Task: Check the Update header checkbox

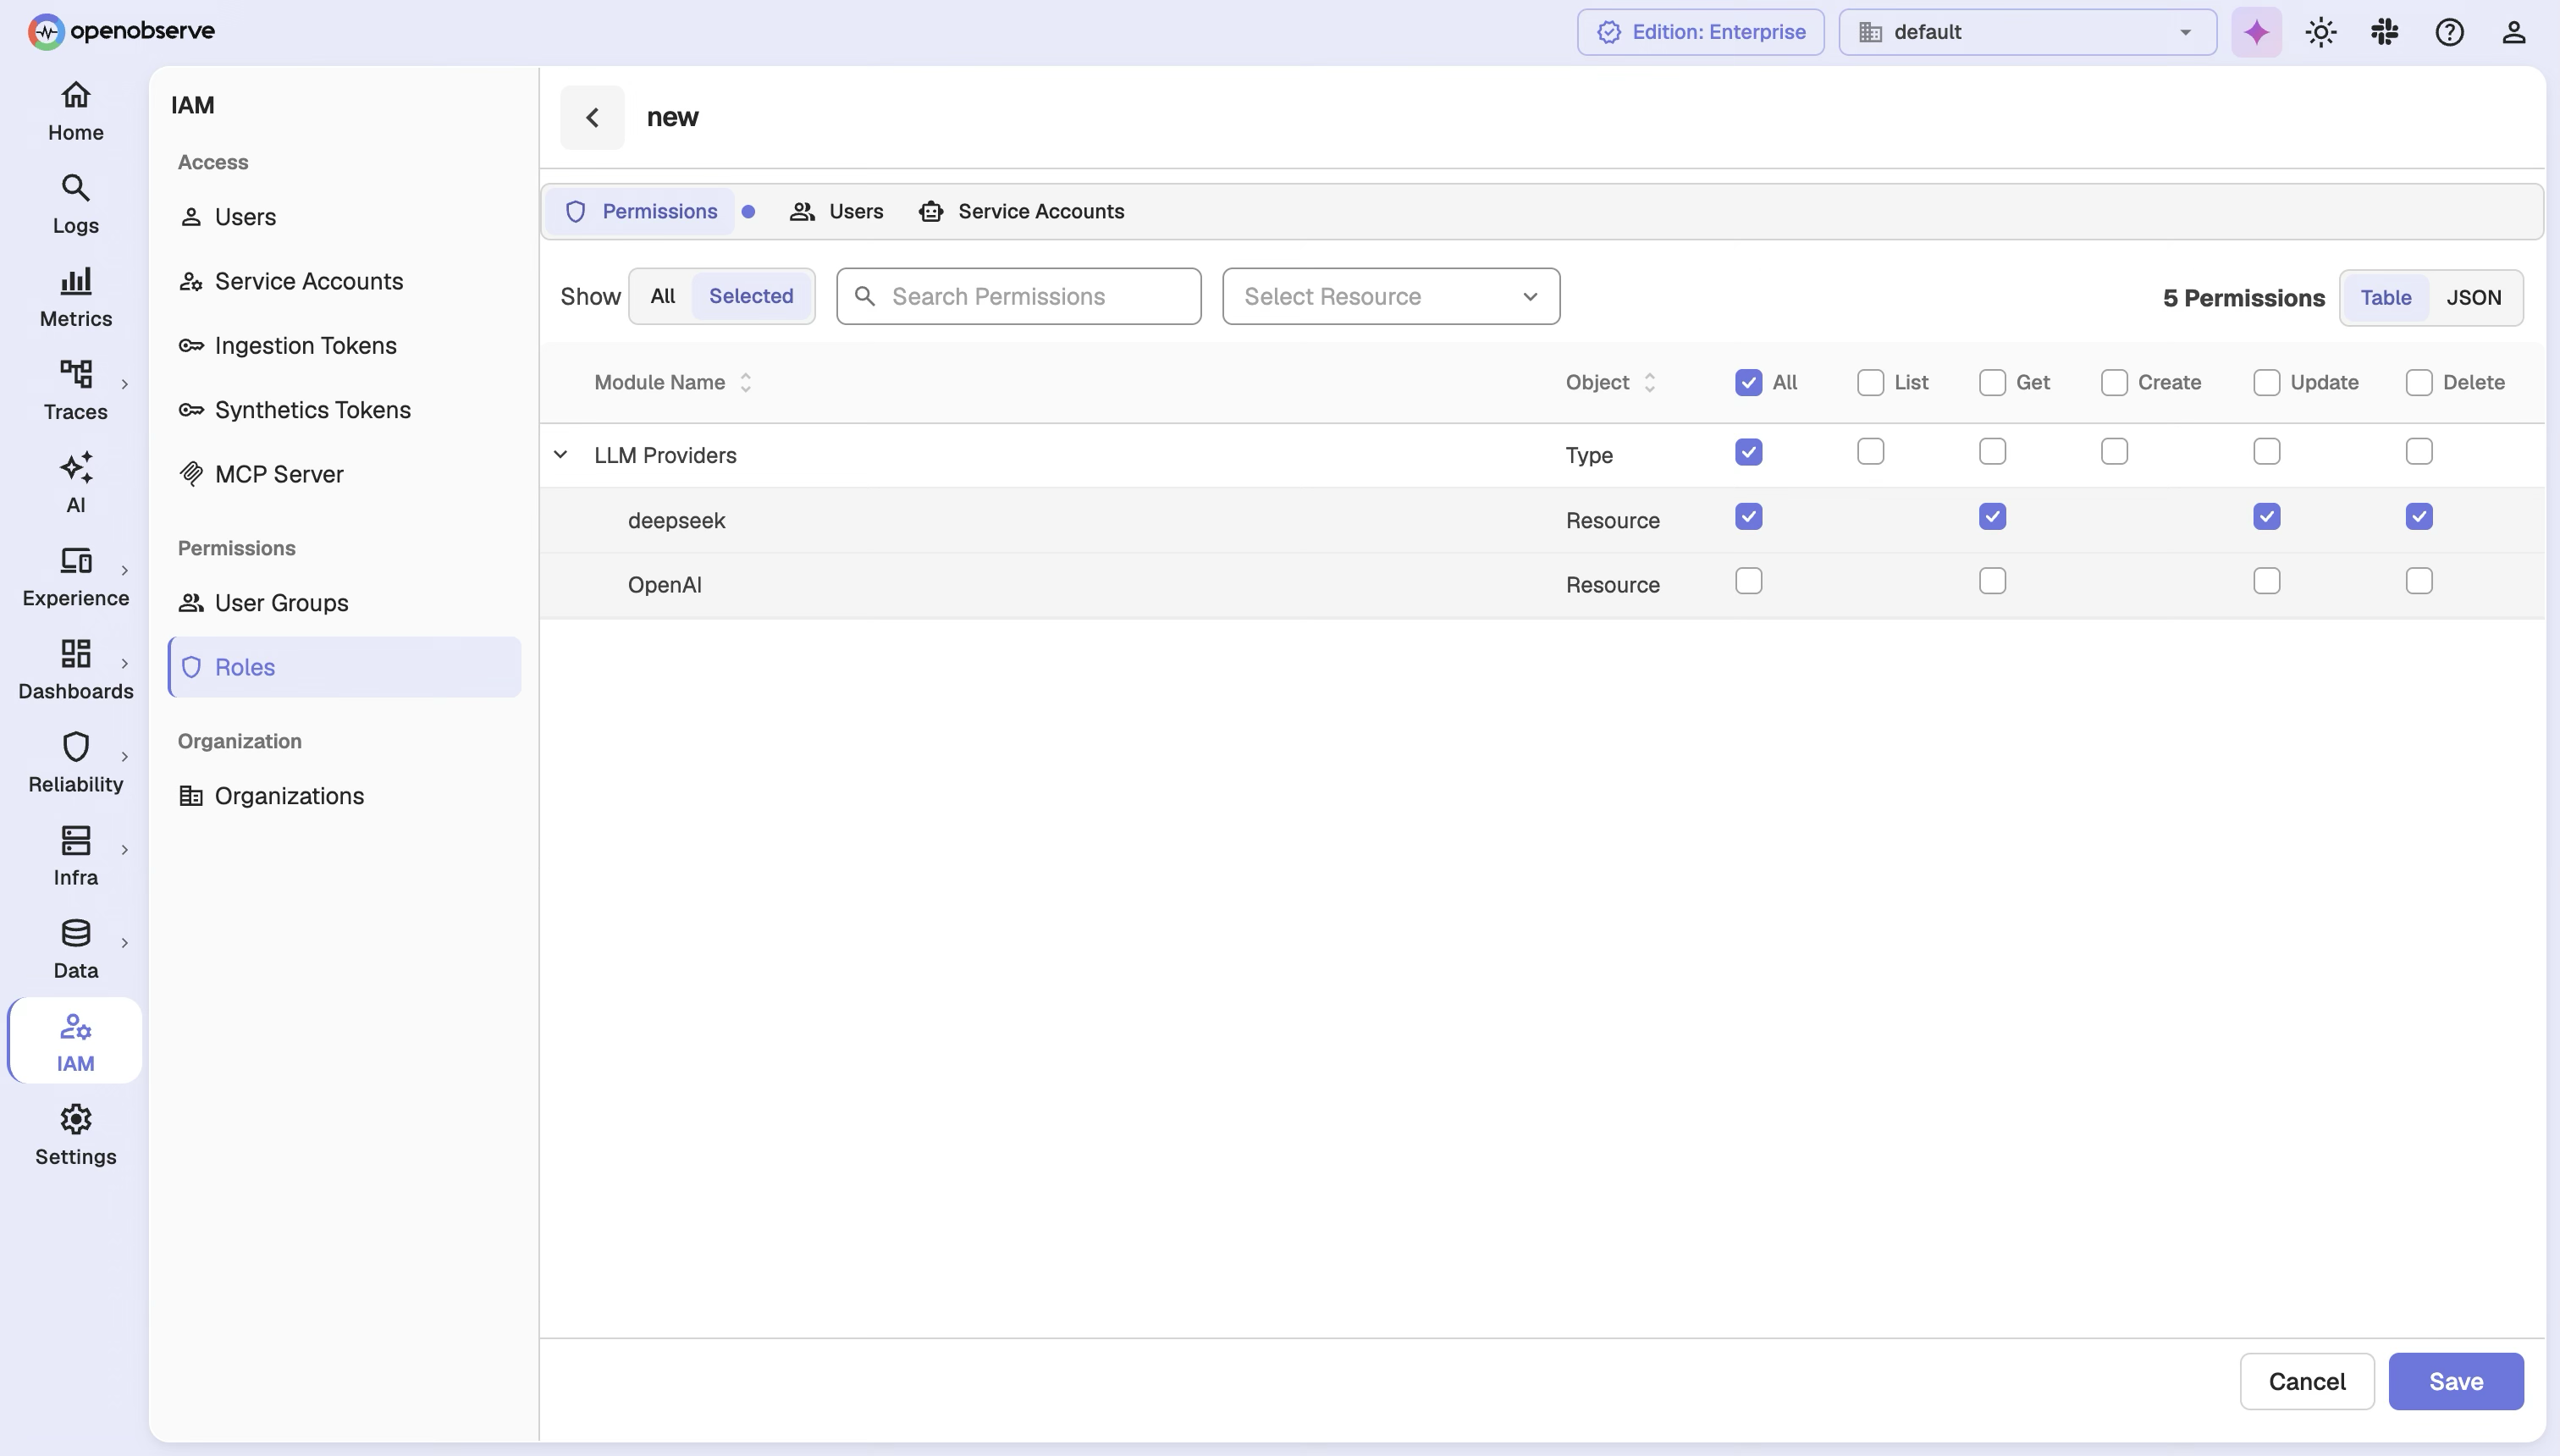Action: (2266, 382)
